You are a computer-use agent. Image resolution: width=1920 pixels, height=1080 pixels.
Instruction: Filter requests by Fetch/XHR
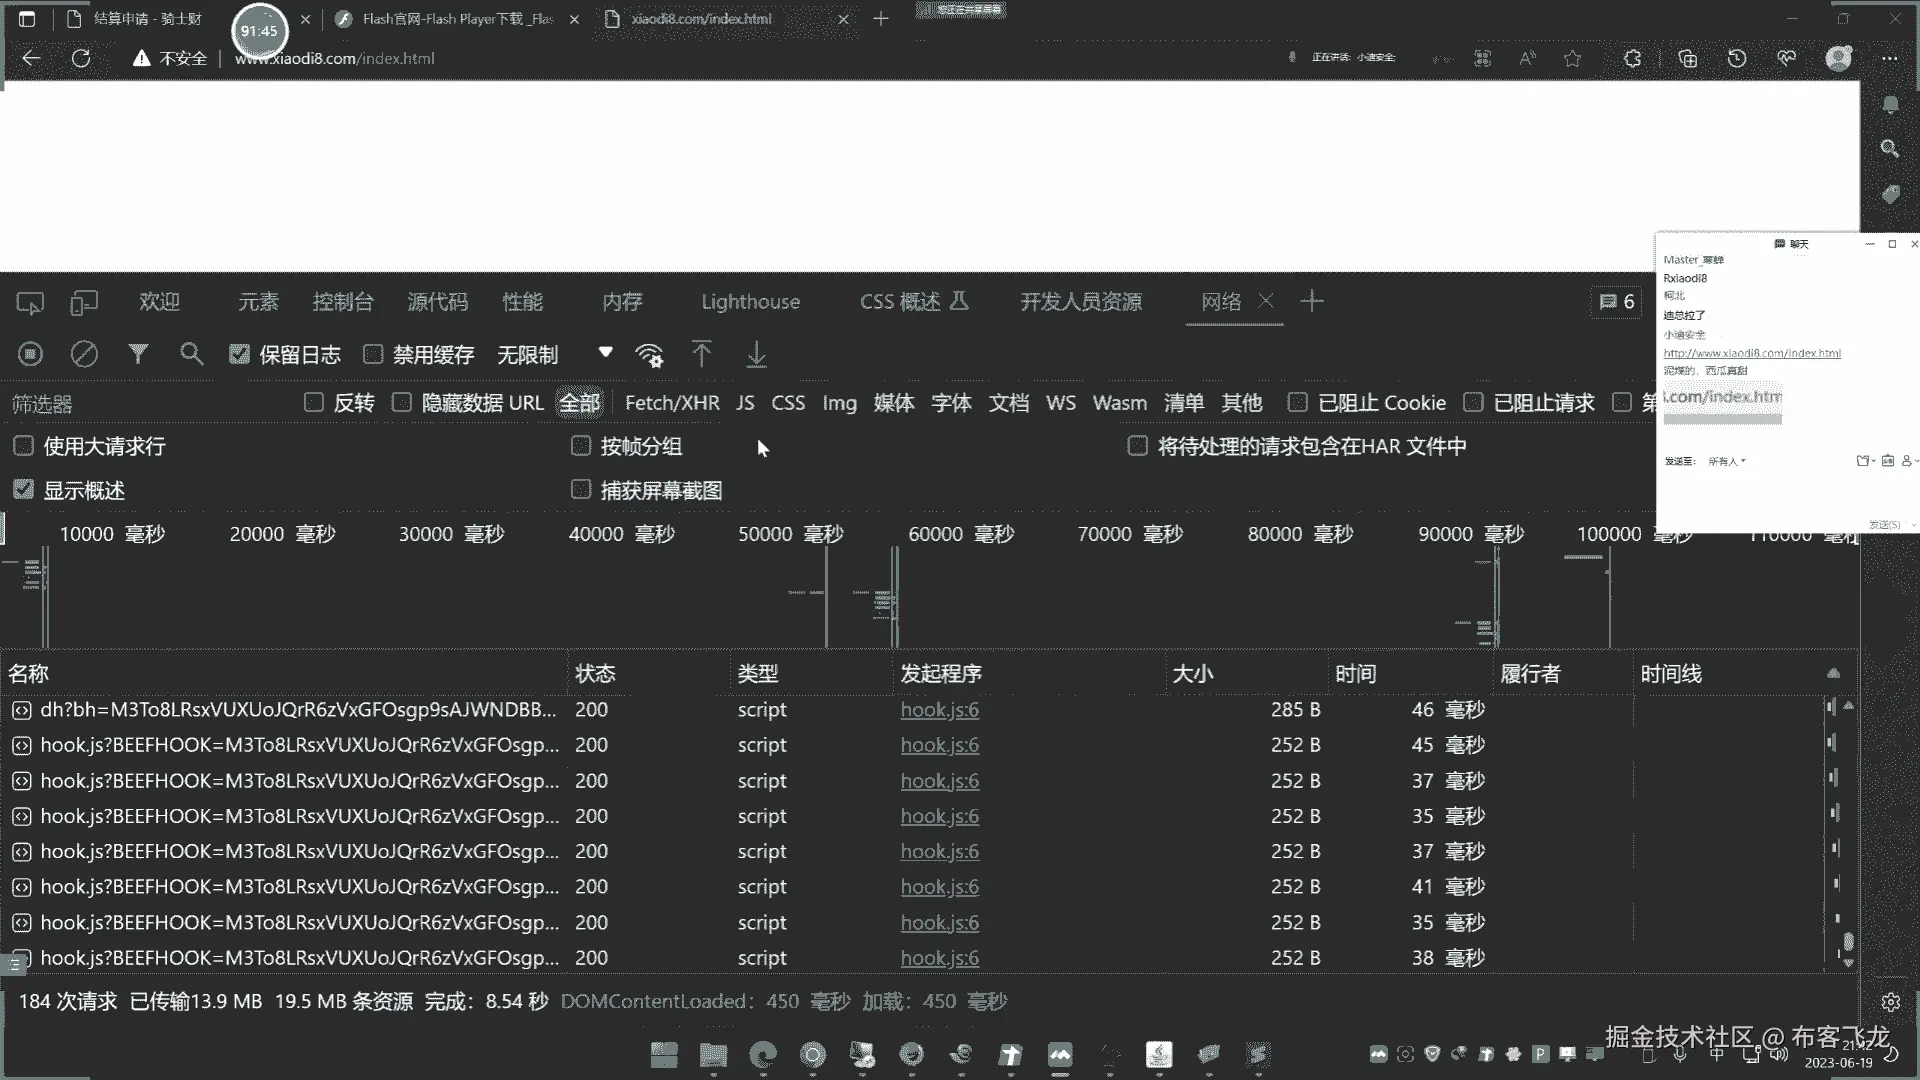point(671,403)
